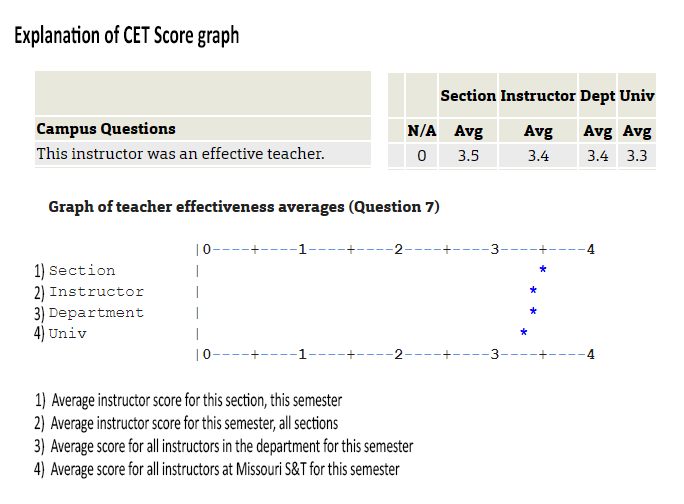Select the "Explanation of CET Score graph" heading
The image size is (684, 504).
[x=126, y=37]
